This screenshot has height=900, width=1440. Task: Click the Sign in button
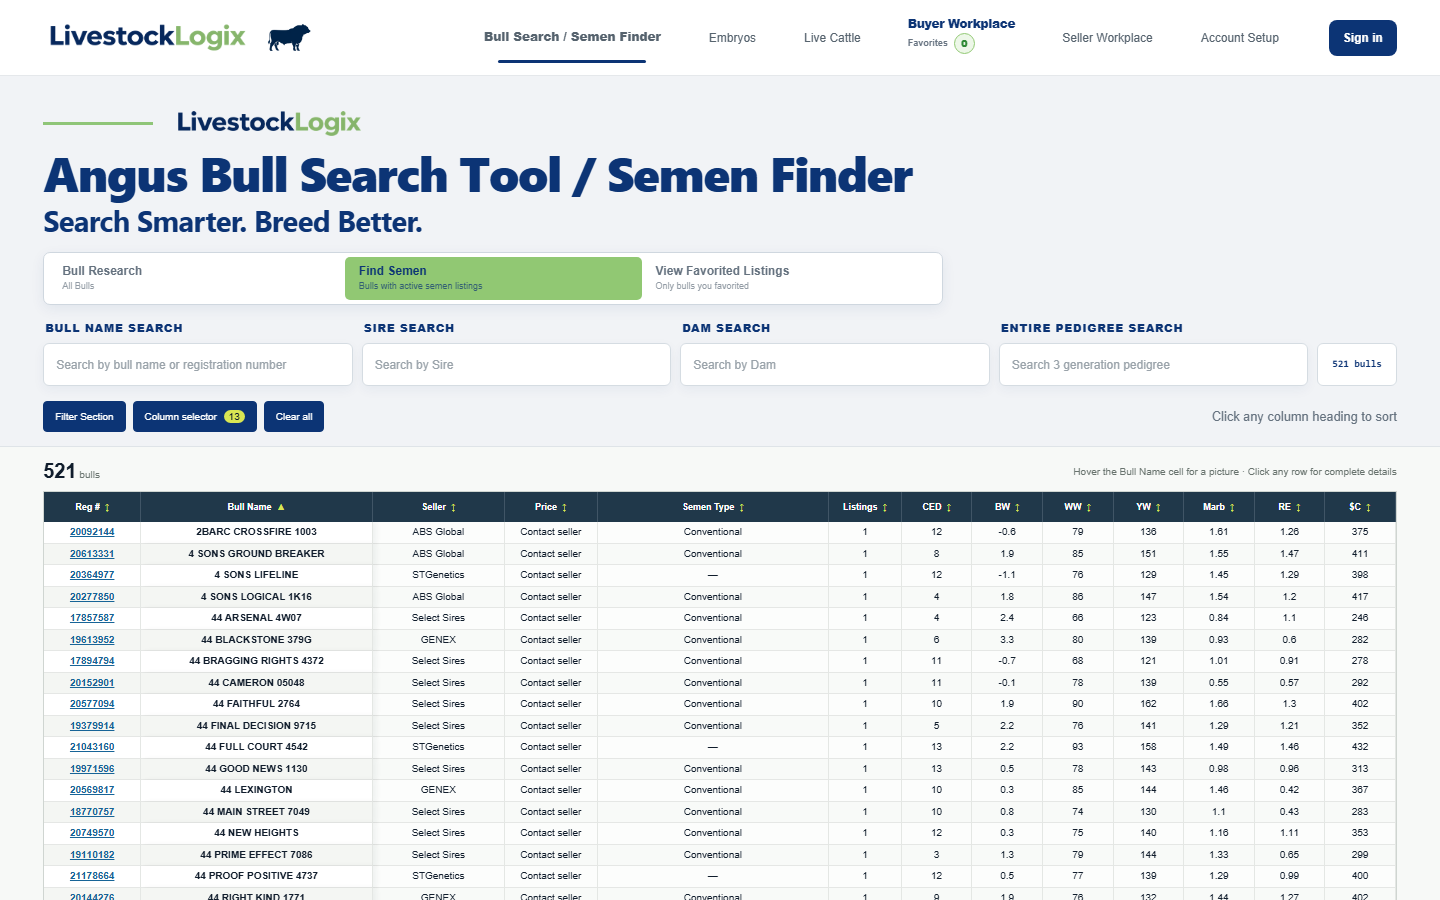click(1363, 38)
